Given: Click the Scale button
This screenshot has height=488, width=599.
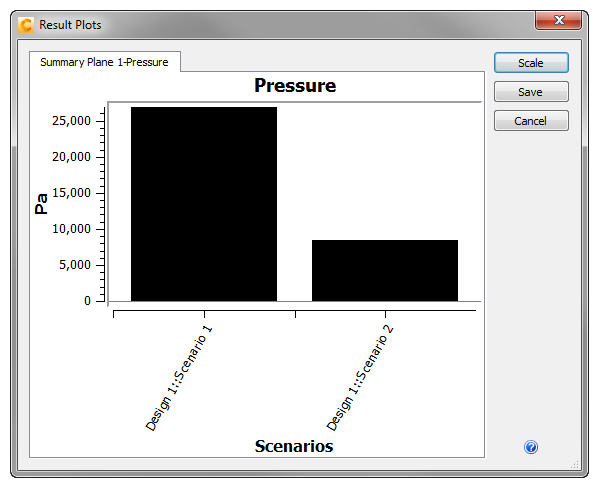Looking at the screenshot, I should pos(531,63).
